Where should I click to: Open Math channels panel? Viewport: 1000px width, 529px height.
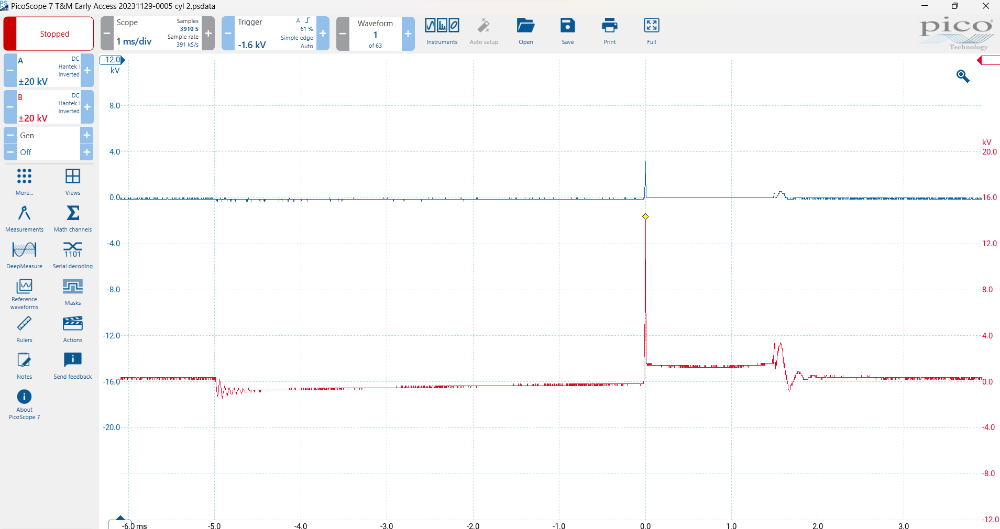pyautogui.click(x=72, y=216)
